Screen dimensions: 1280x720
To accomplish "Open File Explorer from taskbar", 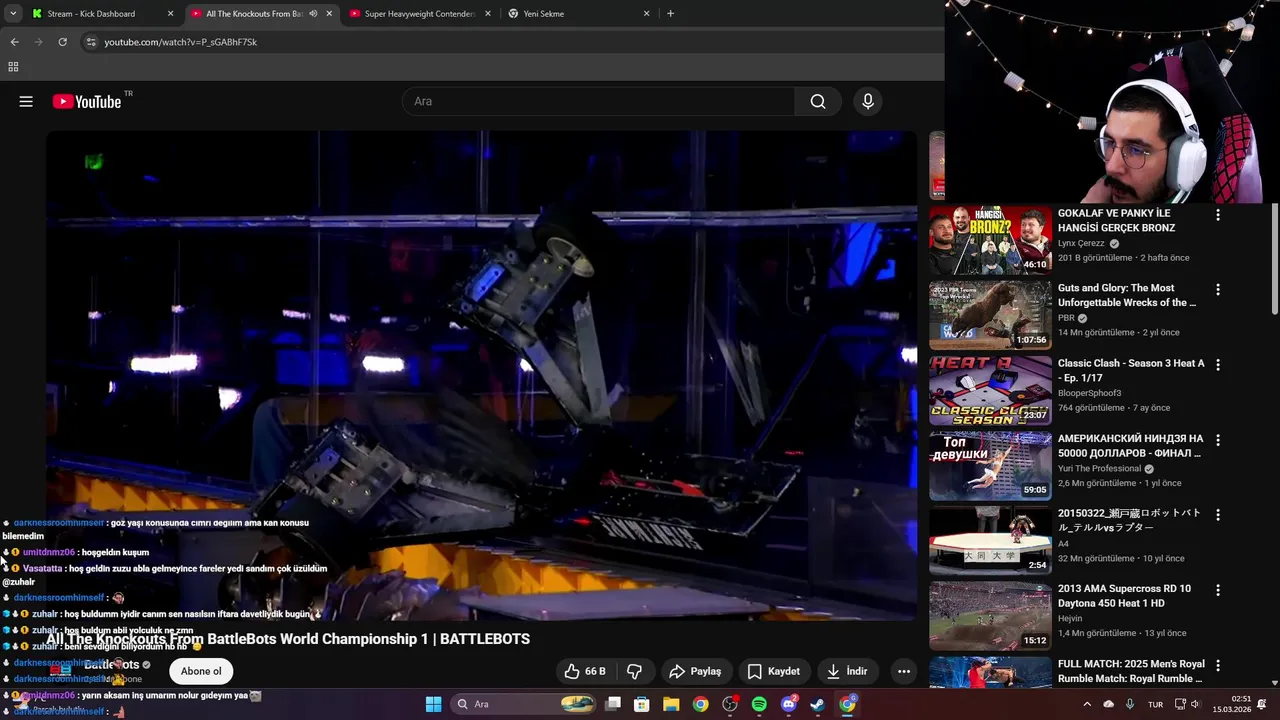I will point(671,704).
